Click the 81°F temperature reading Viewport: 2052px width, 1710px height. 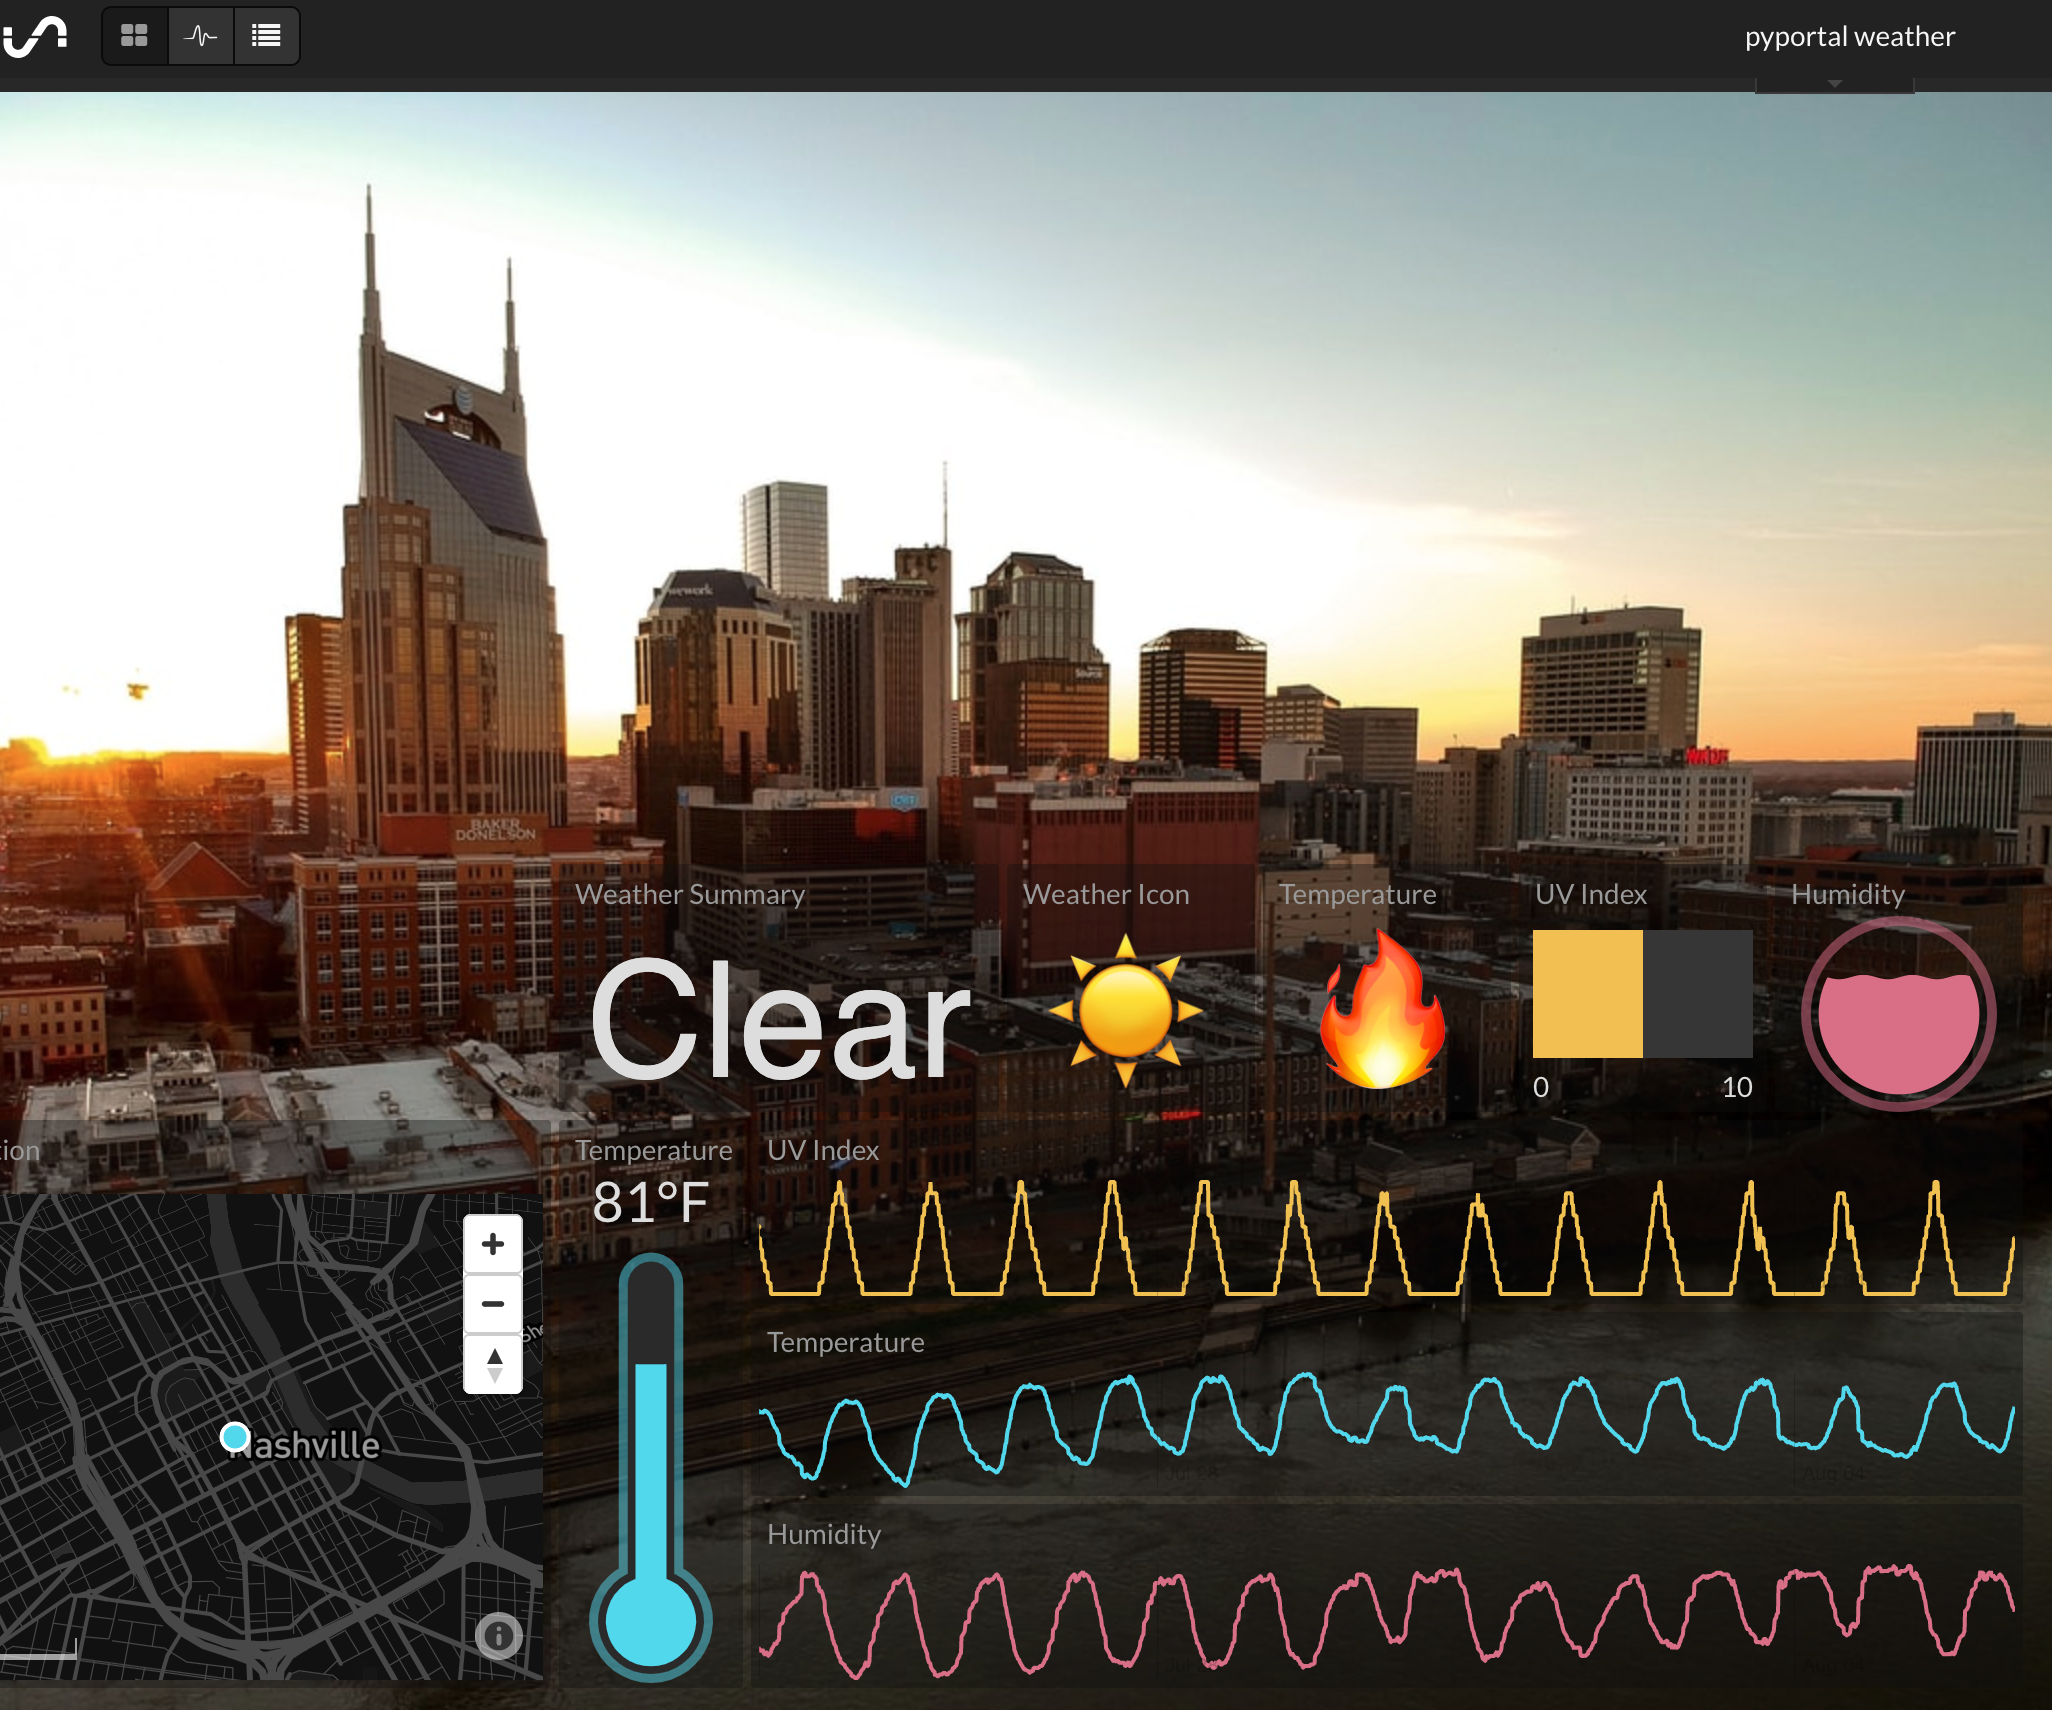click(x=651, y=1198)
